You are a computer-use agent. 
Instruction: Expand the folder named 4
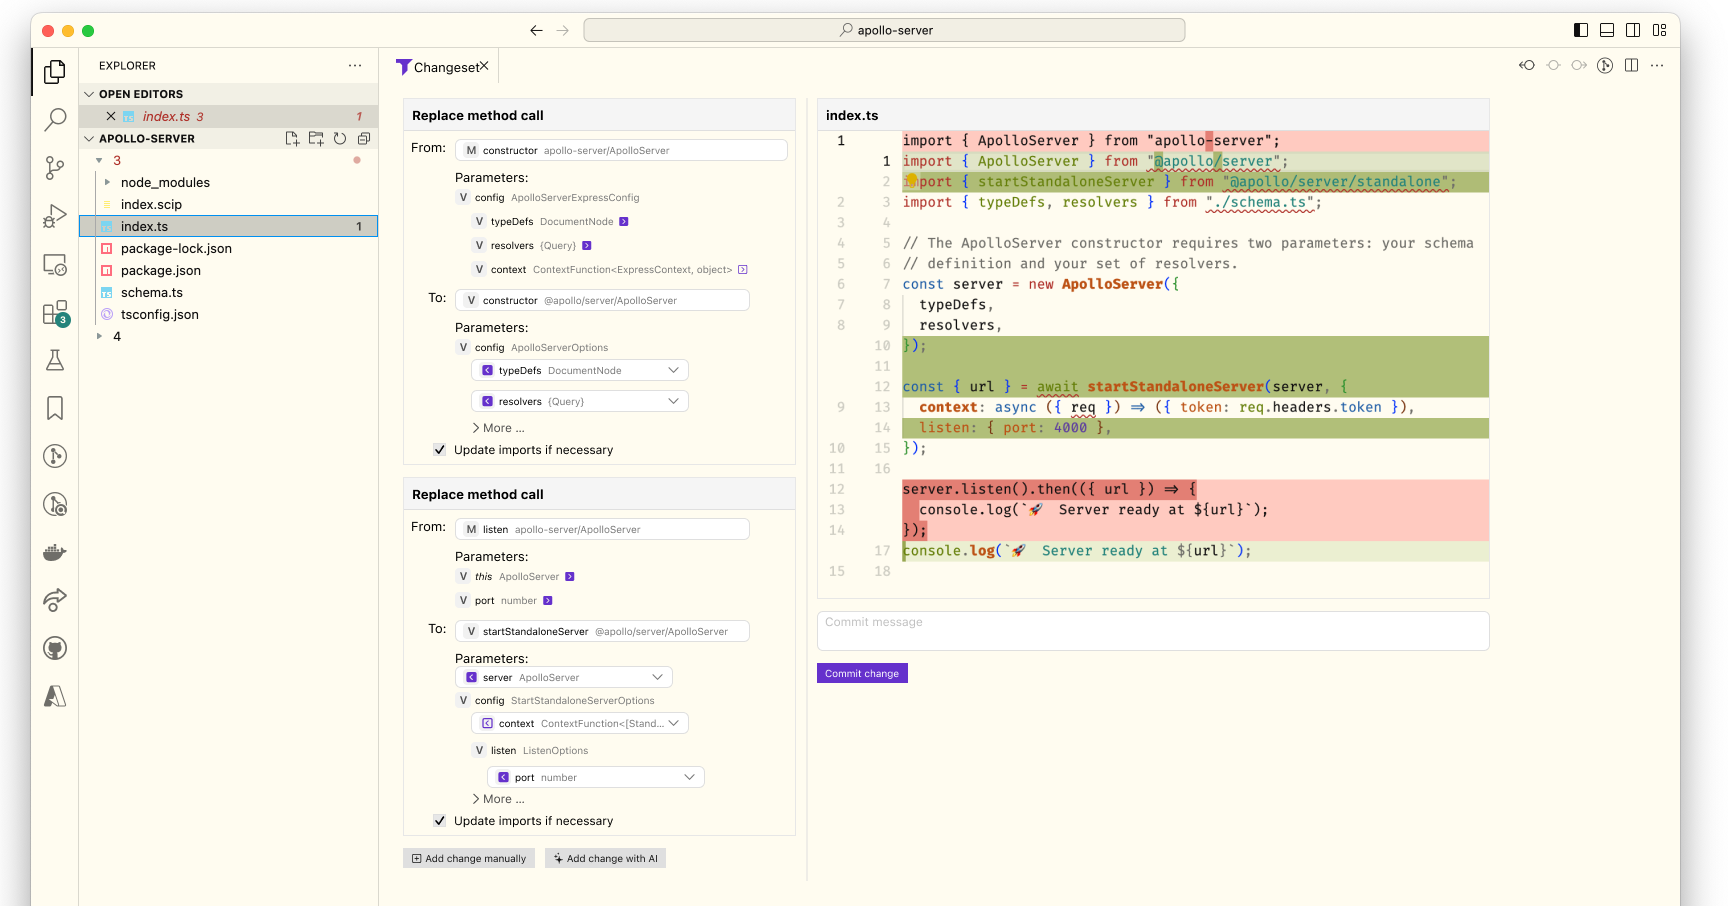[99, 336]
